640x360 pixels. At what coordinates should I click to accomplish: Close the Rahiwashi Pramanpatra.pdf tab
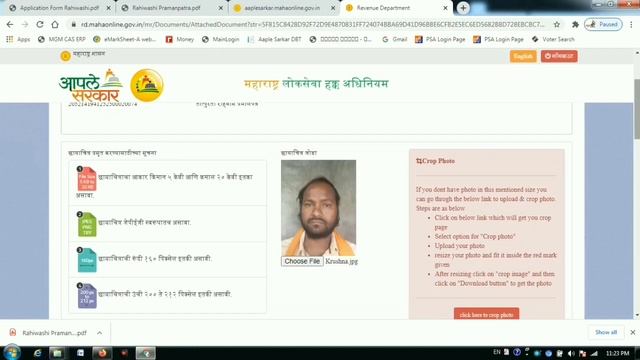pos(221,8)
